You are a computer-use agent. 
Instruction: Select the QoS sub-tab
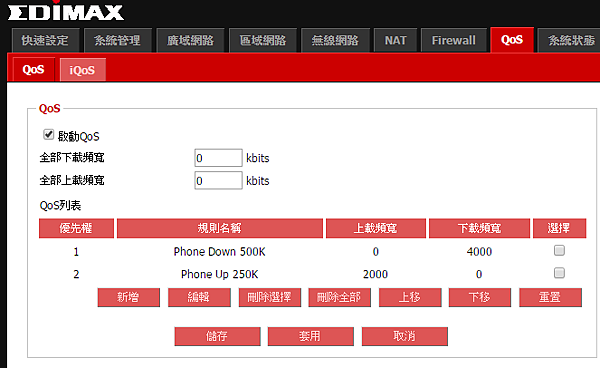point(34,70)
